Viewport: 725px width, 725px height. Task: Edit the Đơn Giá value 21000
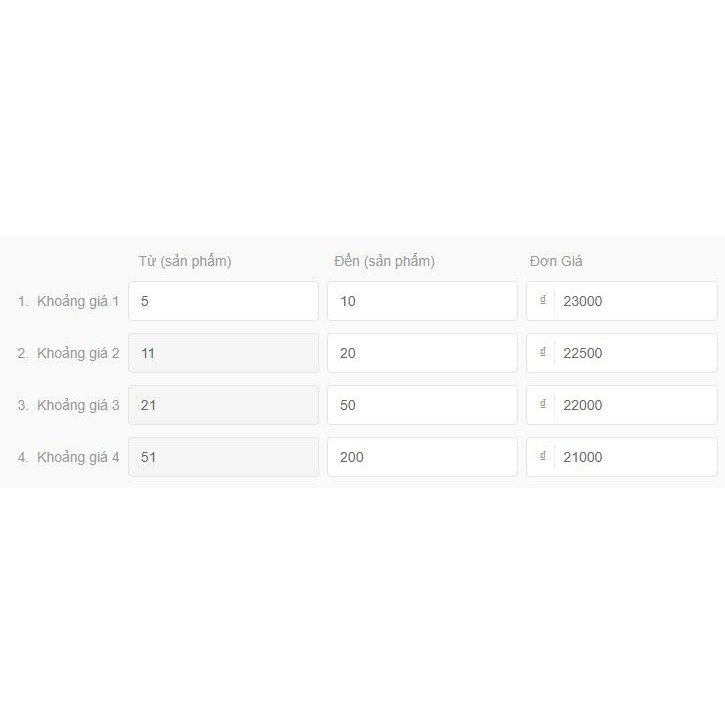[x=635, y=457]
